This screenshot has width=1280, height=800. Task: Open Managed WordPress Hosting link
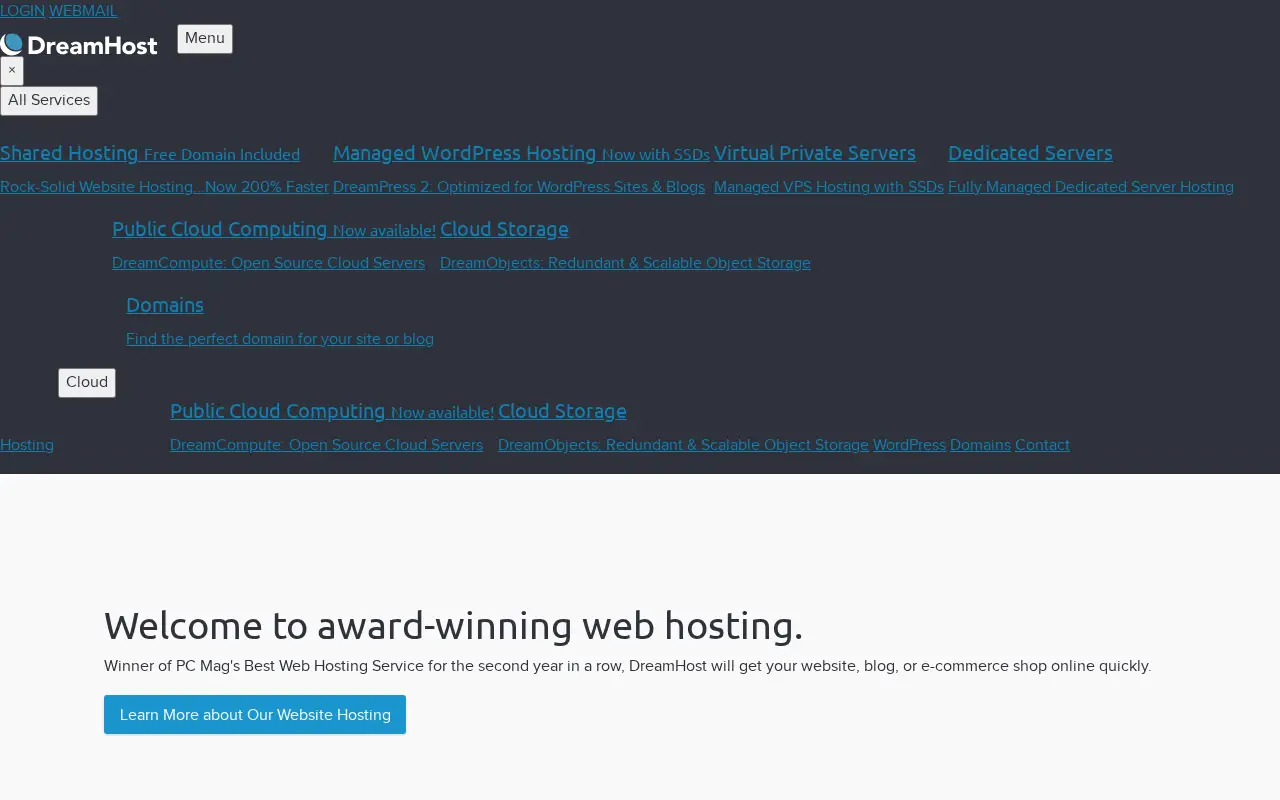point(521,154)
